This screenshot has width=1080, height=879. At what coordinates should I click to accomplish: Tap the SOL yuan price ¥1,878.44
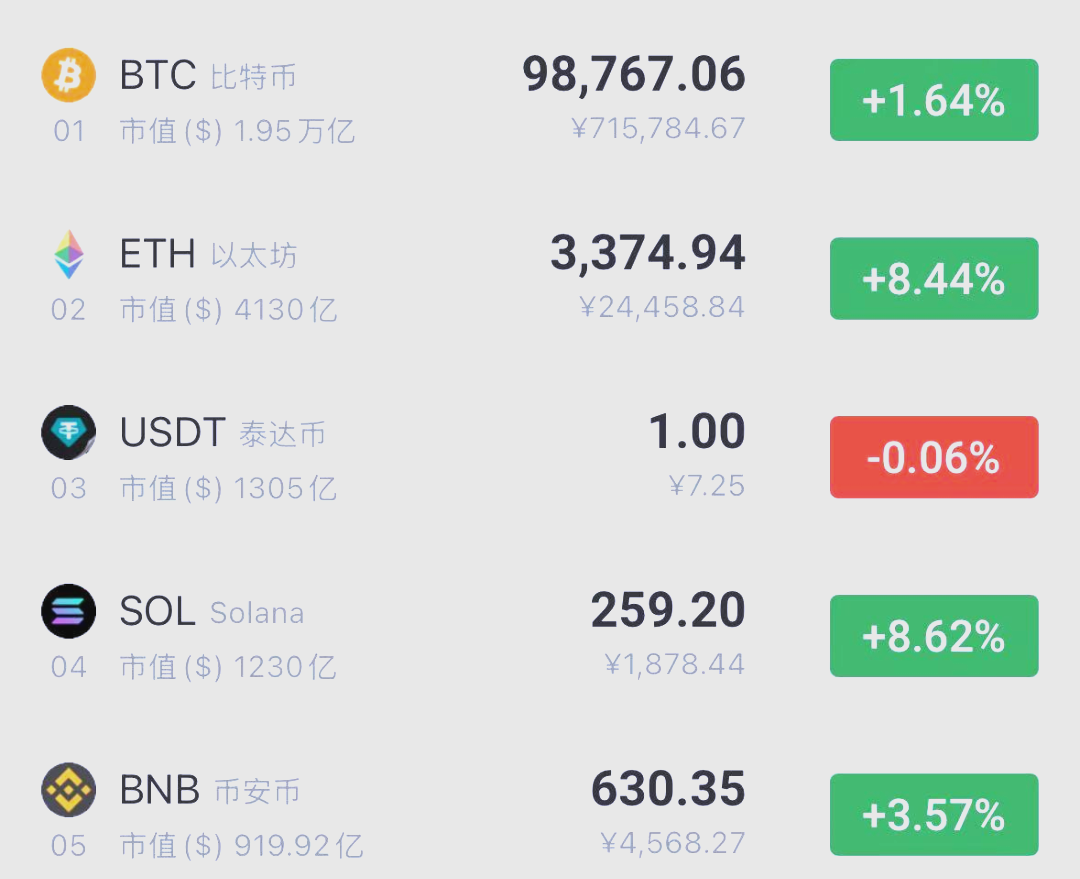pyautogui.click(x=675, y=665)
